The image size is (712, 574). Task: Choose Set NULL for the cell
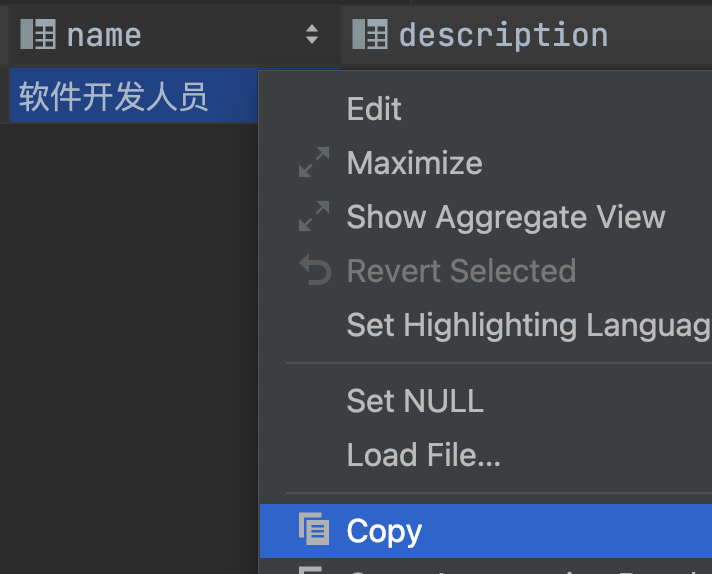415,401
